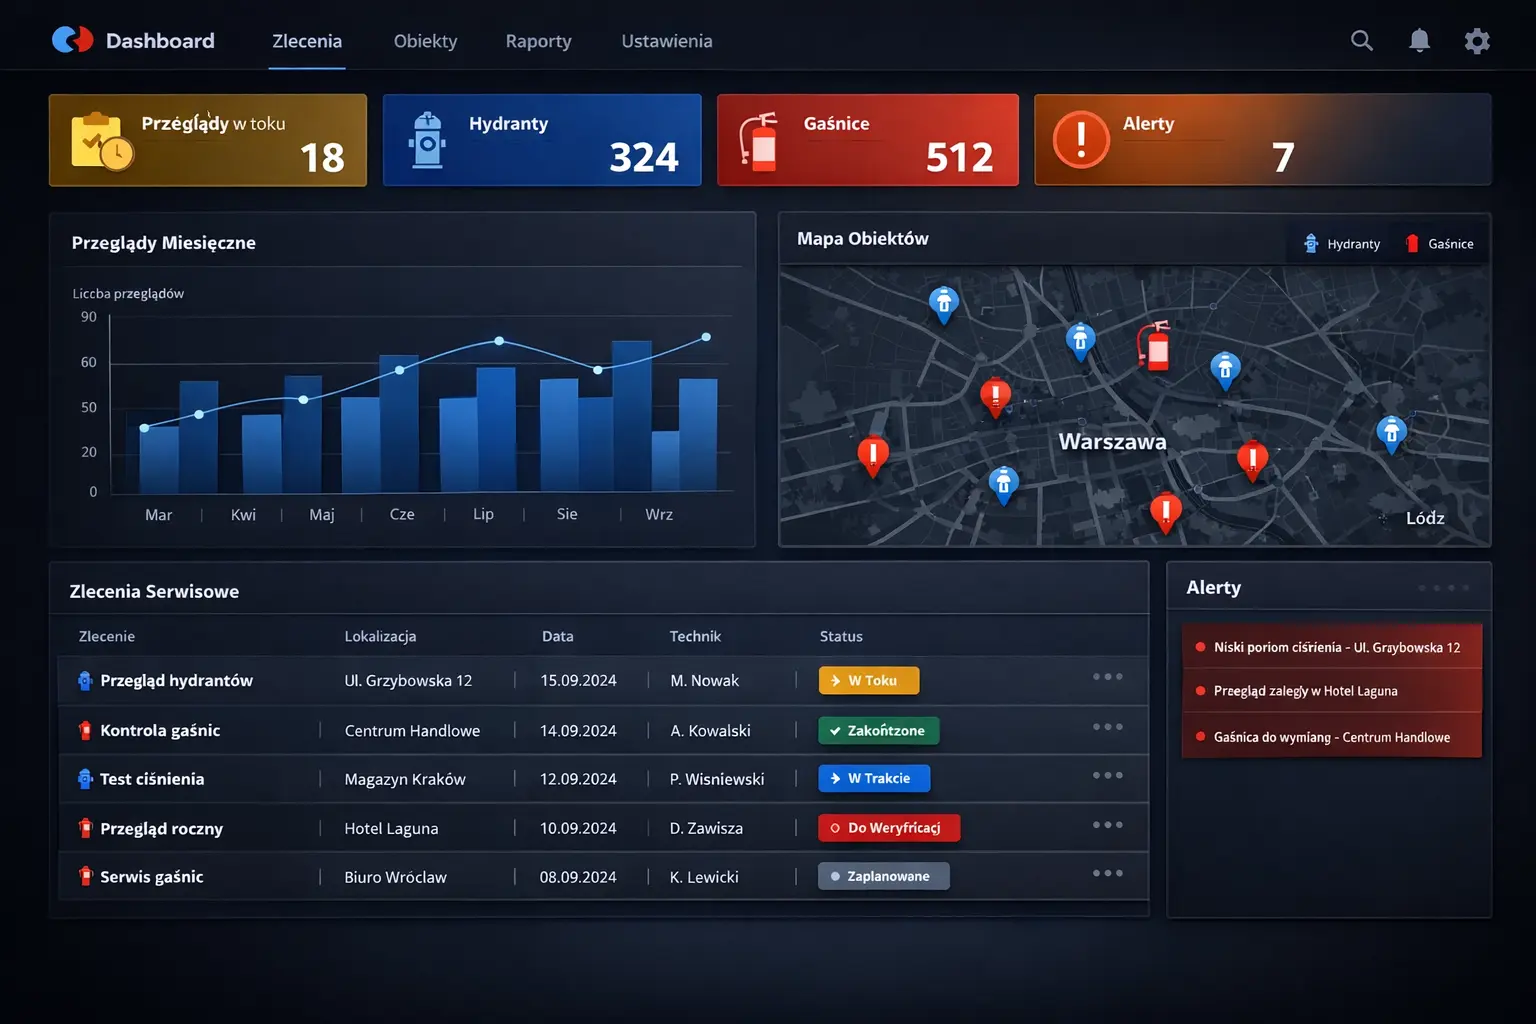Toggle the Gaśnice map legend filter
Screen dimensions: 1536x1024
(1440, 243)
